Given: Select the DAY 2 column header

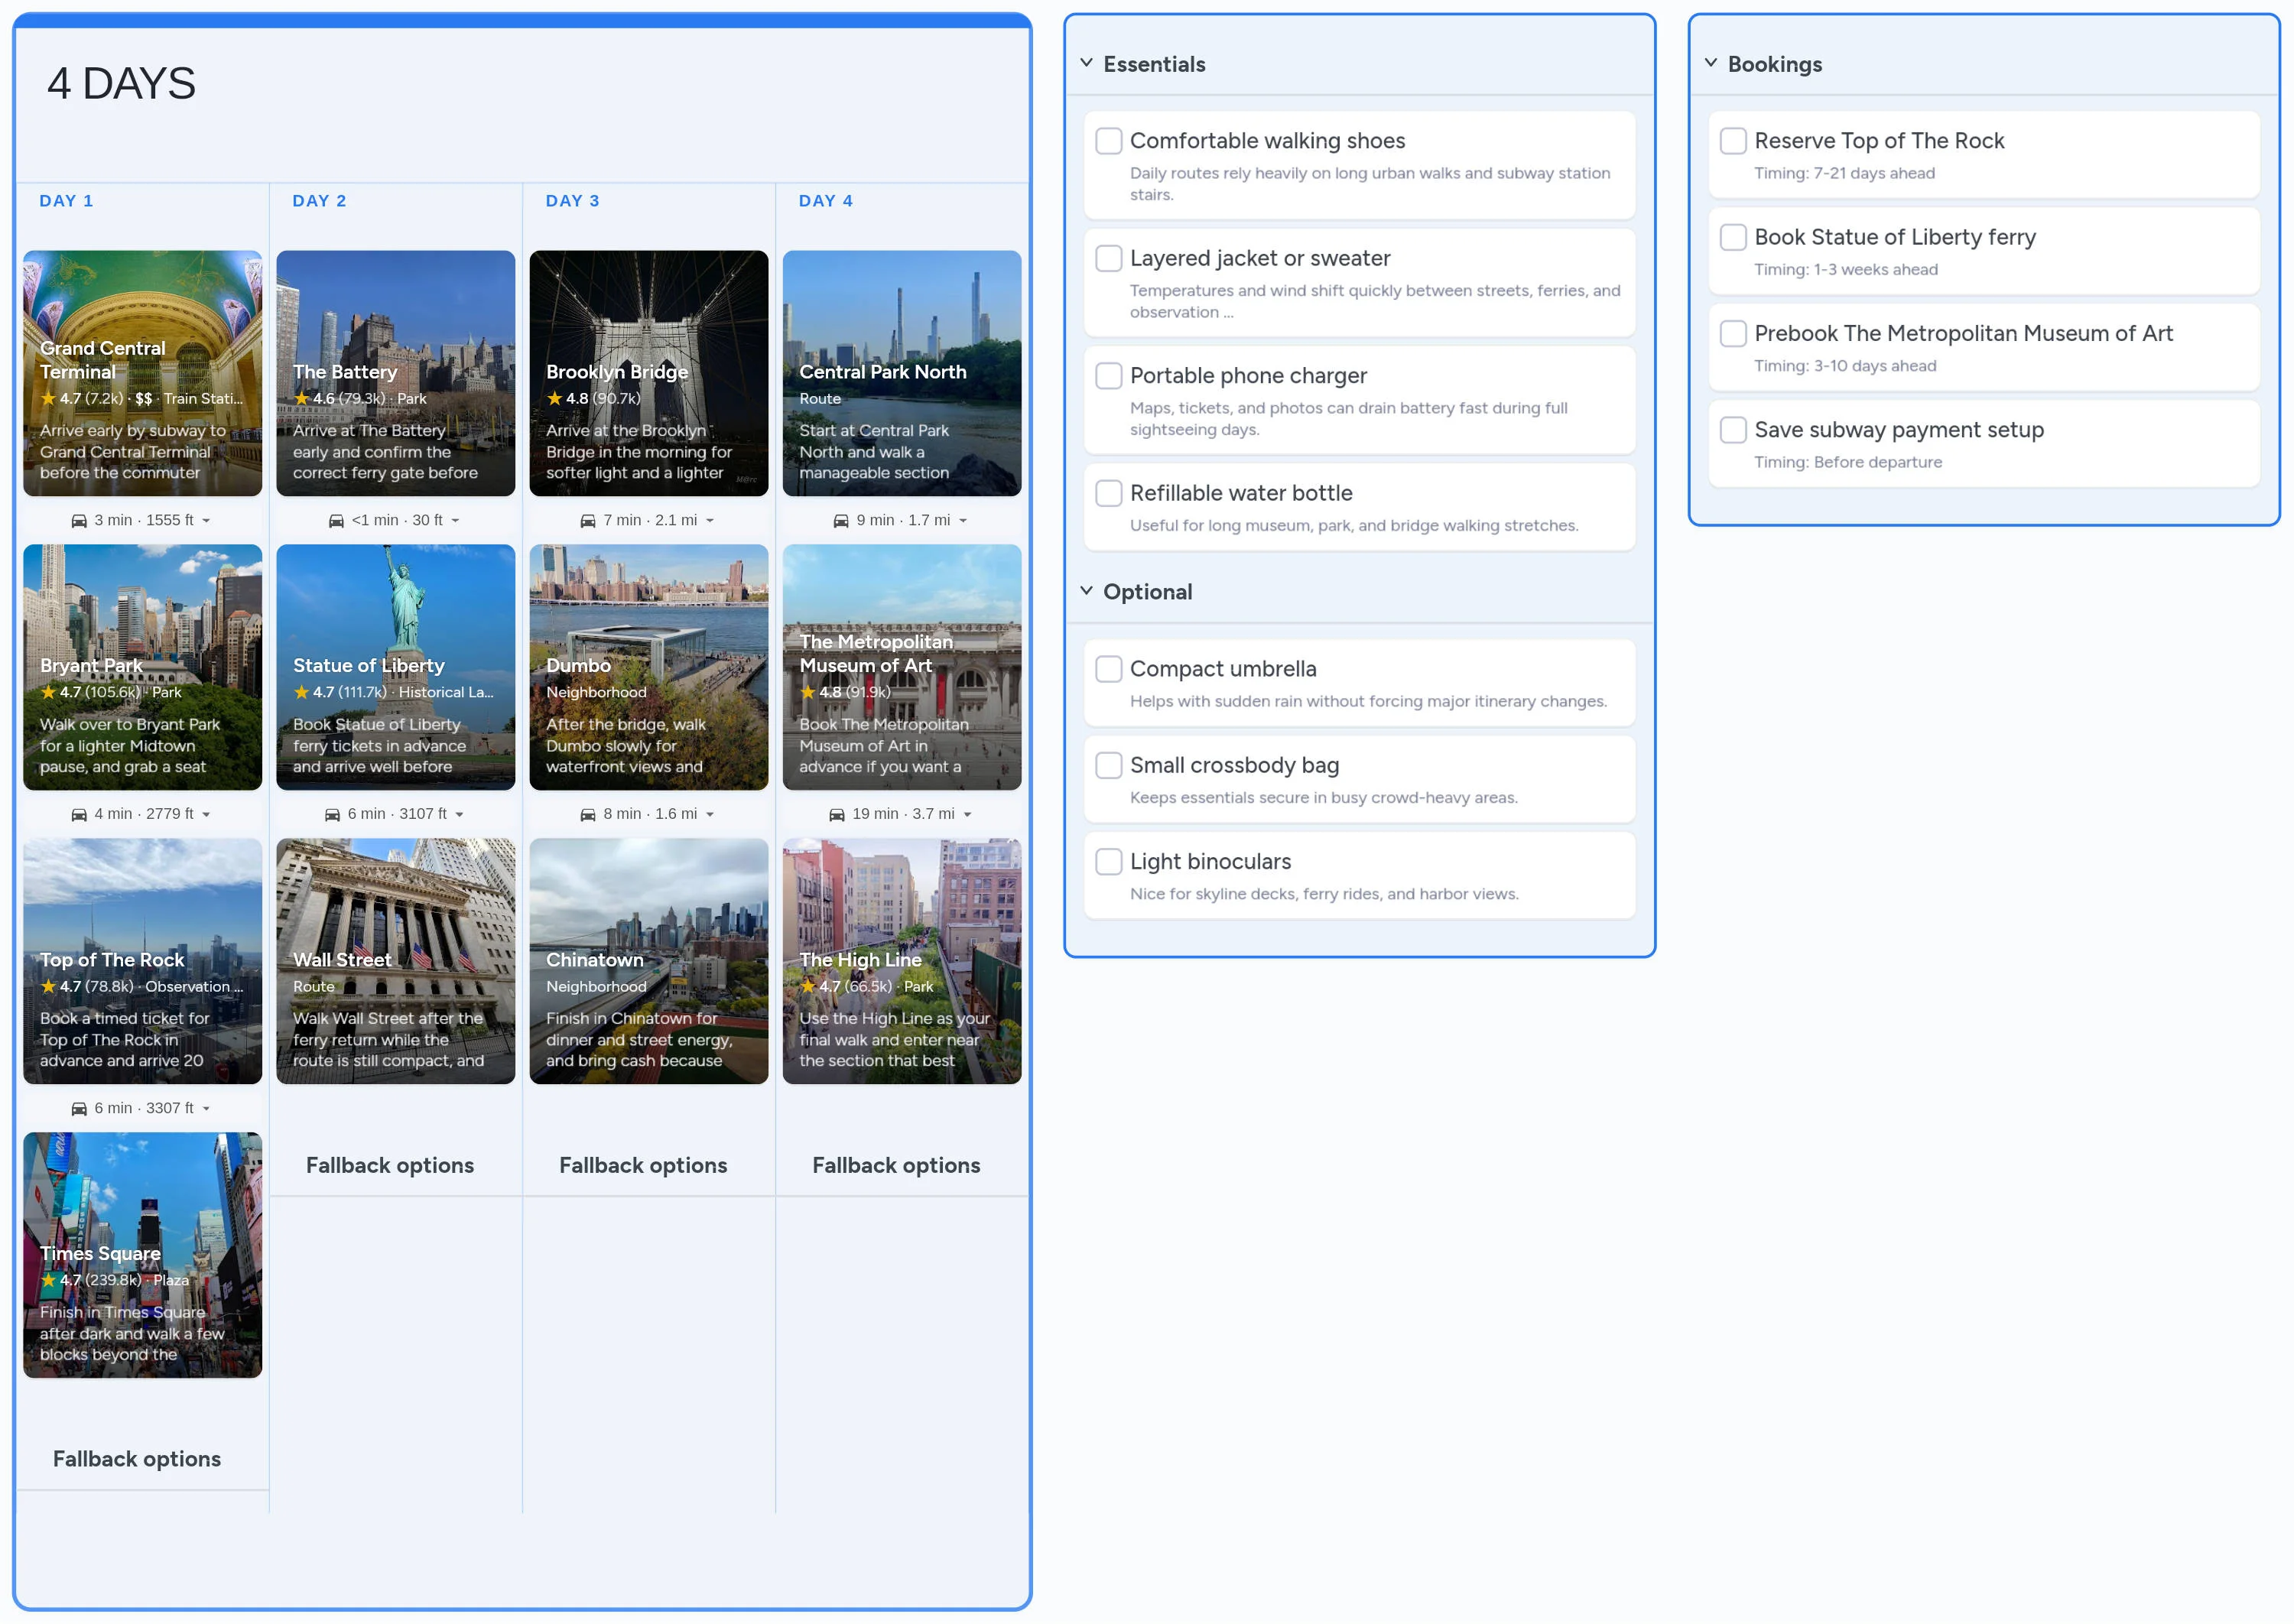Looking at the screenshot, I should coord(320,200).
